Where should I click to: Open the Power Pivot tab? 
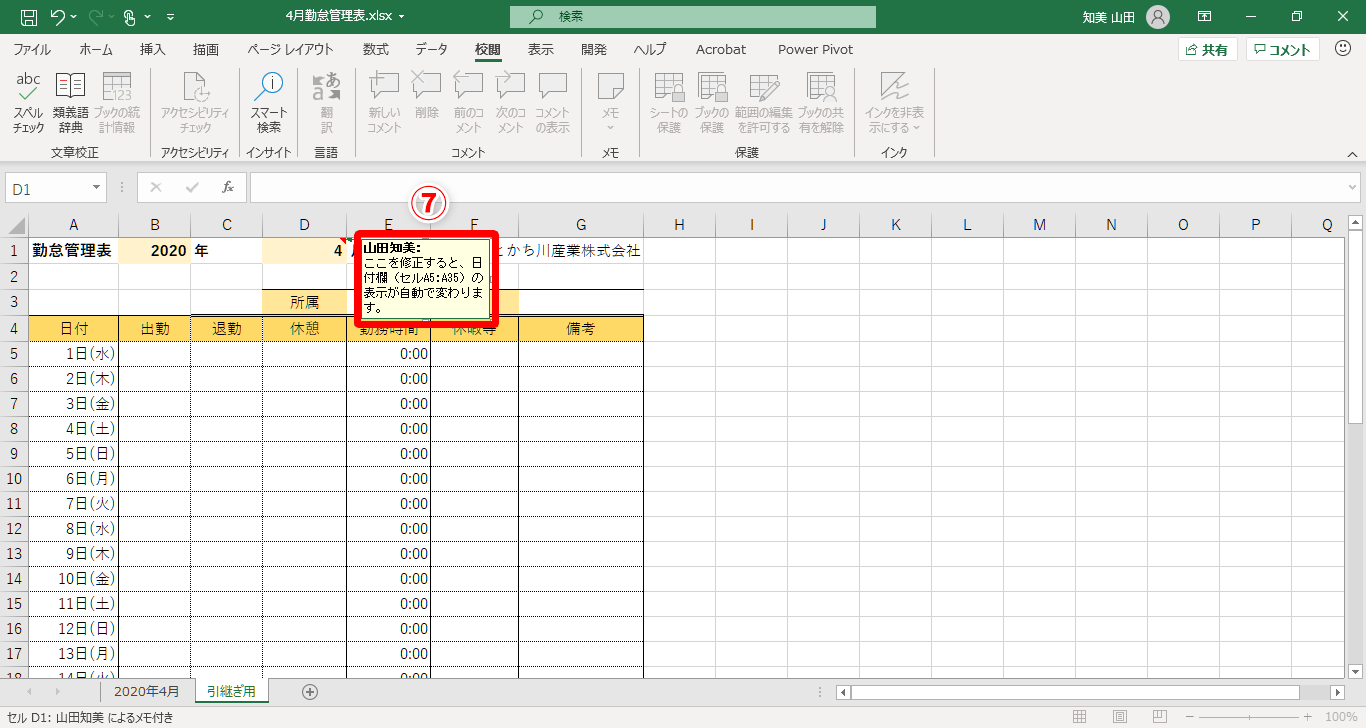coord(816,49)
